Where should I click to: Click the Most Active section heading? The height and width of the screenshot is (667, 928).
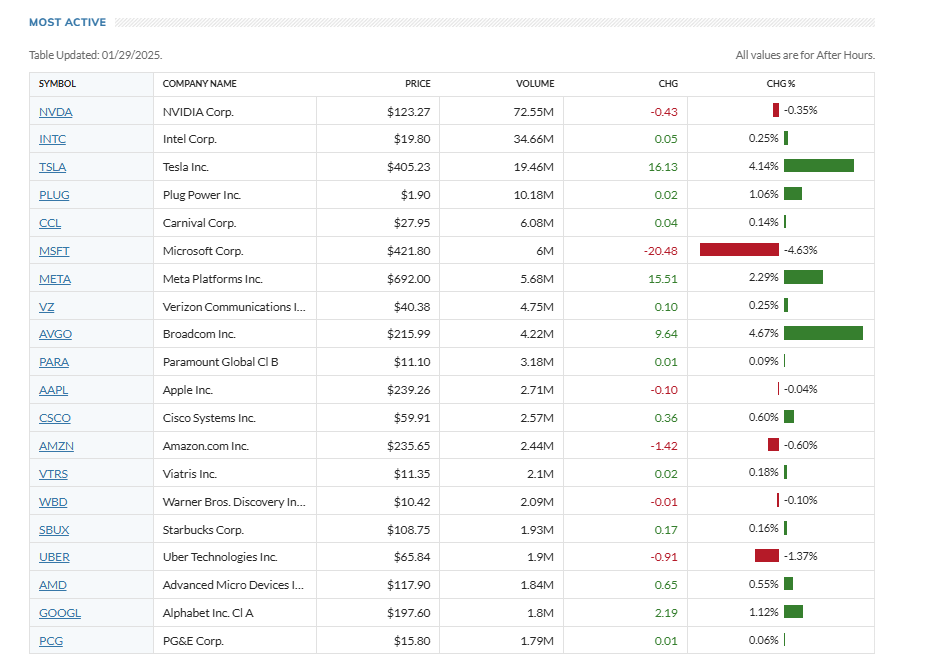pyautogui.click(x=69, y=22)
